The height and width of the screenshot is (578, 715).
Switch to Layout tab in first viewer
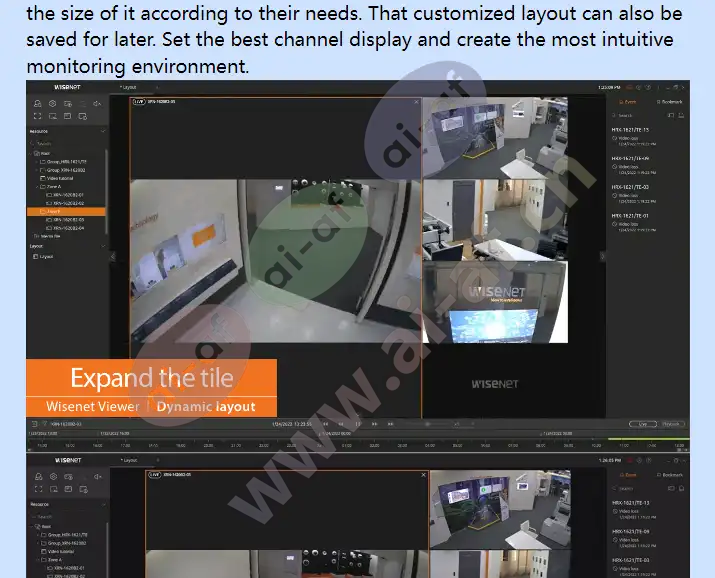[128, 87]
